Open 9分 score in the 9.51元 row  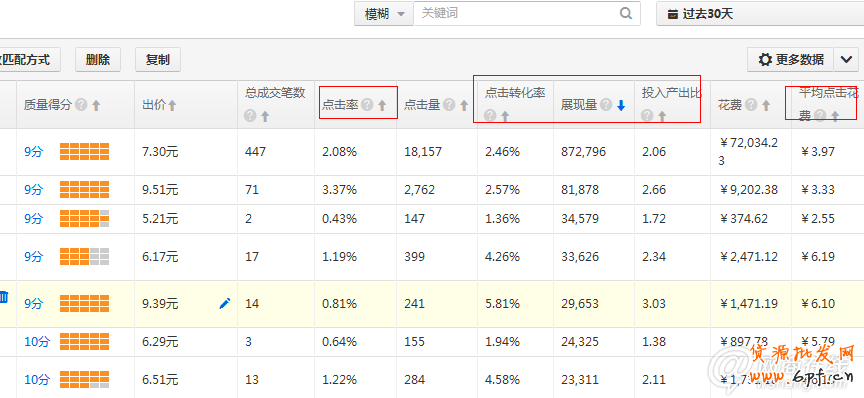33,190
